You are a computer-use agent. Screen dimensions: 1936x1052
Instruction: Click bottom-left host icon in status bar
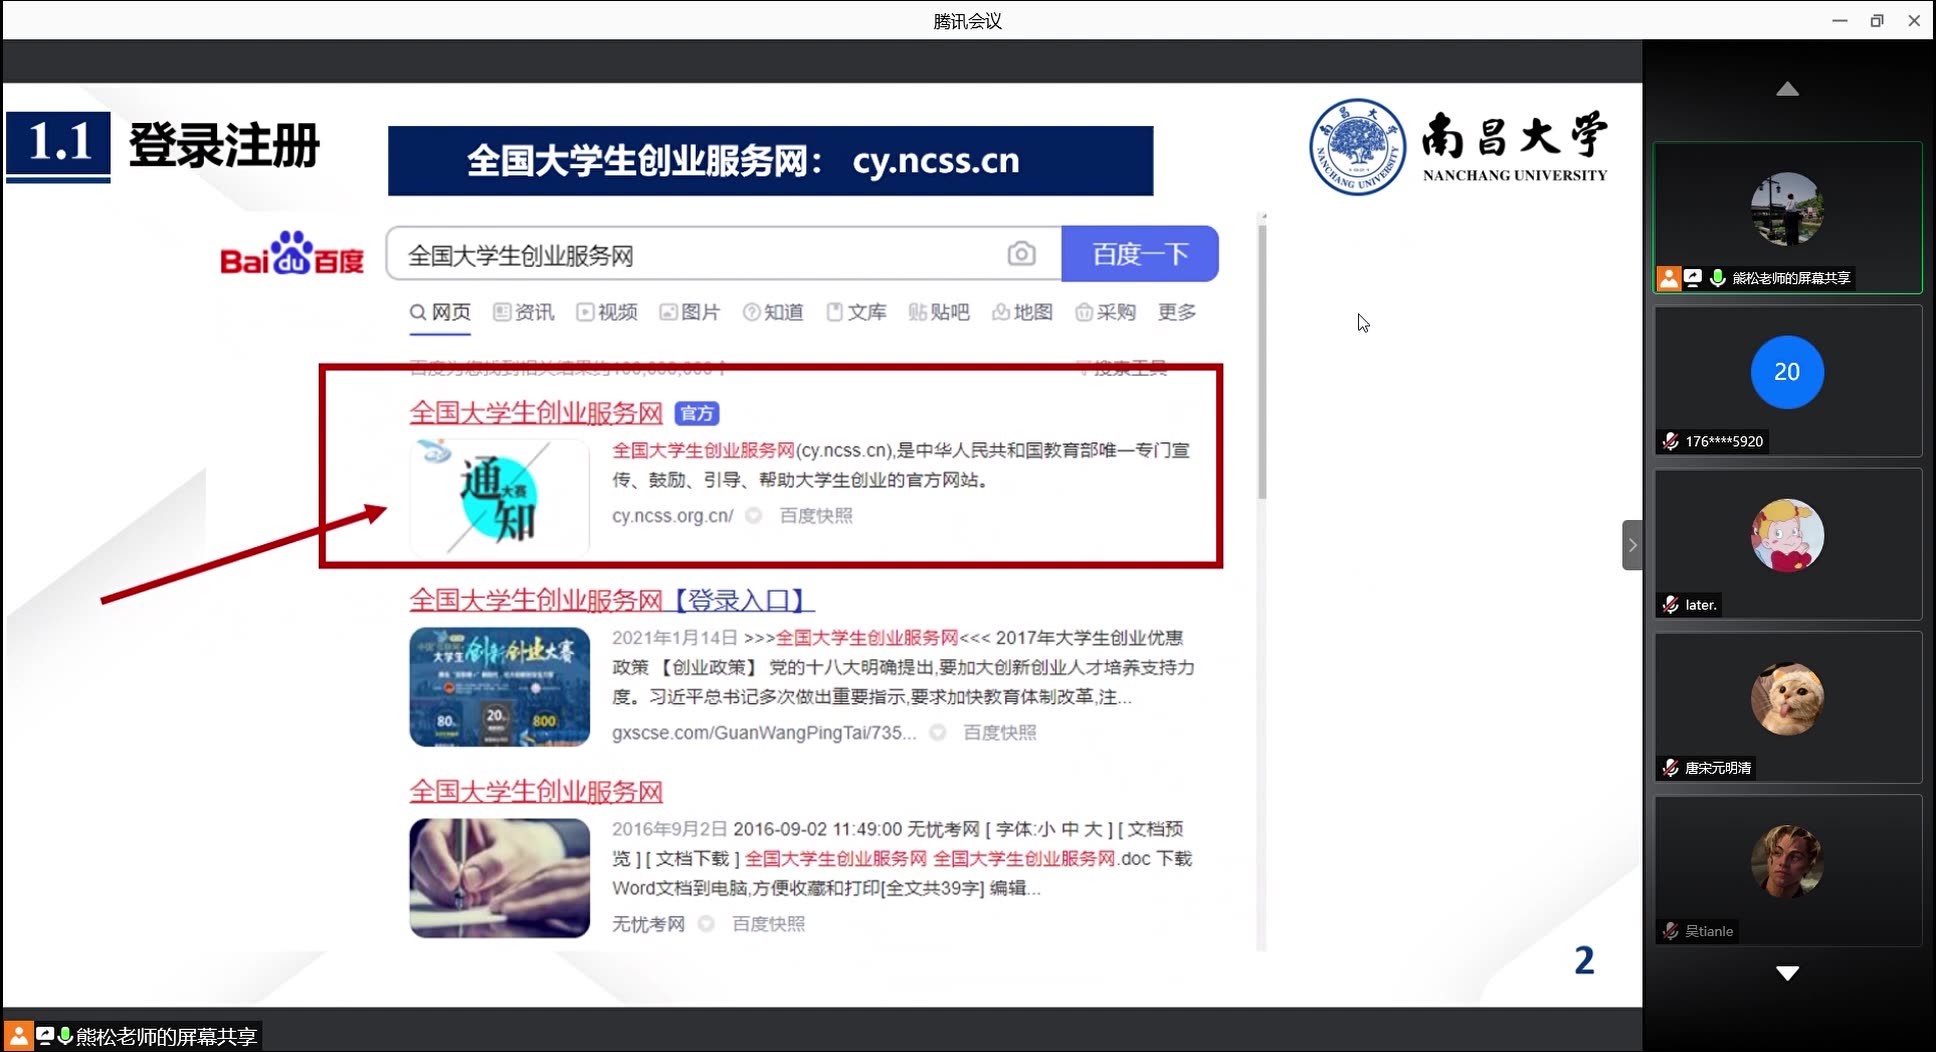pyautogui.click(x=18, y=1036)
